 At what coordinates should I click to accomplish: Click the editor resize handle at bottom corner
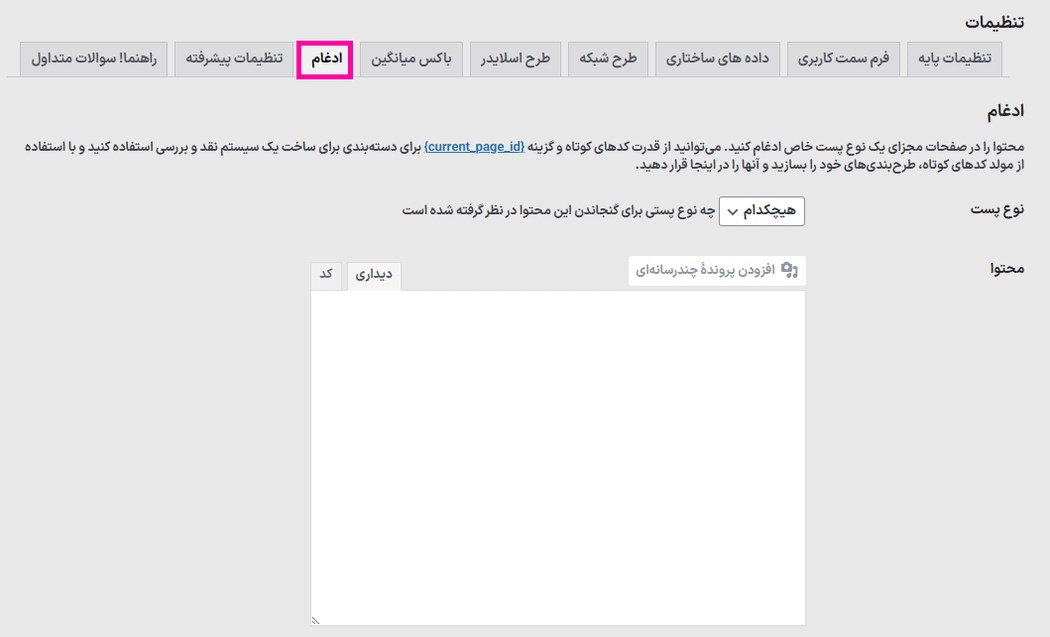coord(316,620)
